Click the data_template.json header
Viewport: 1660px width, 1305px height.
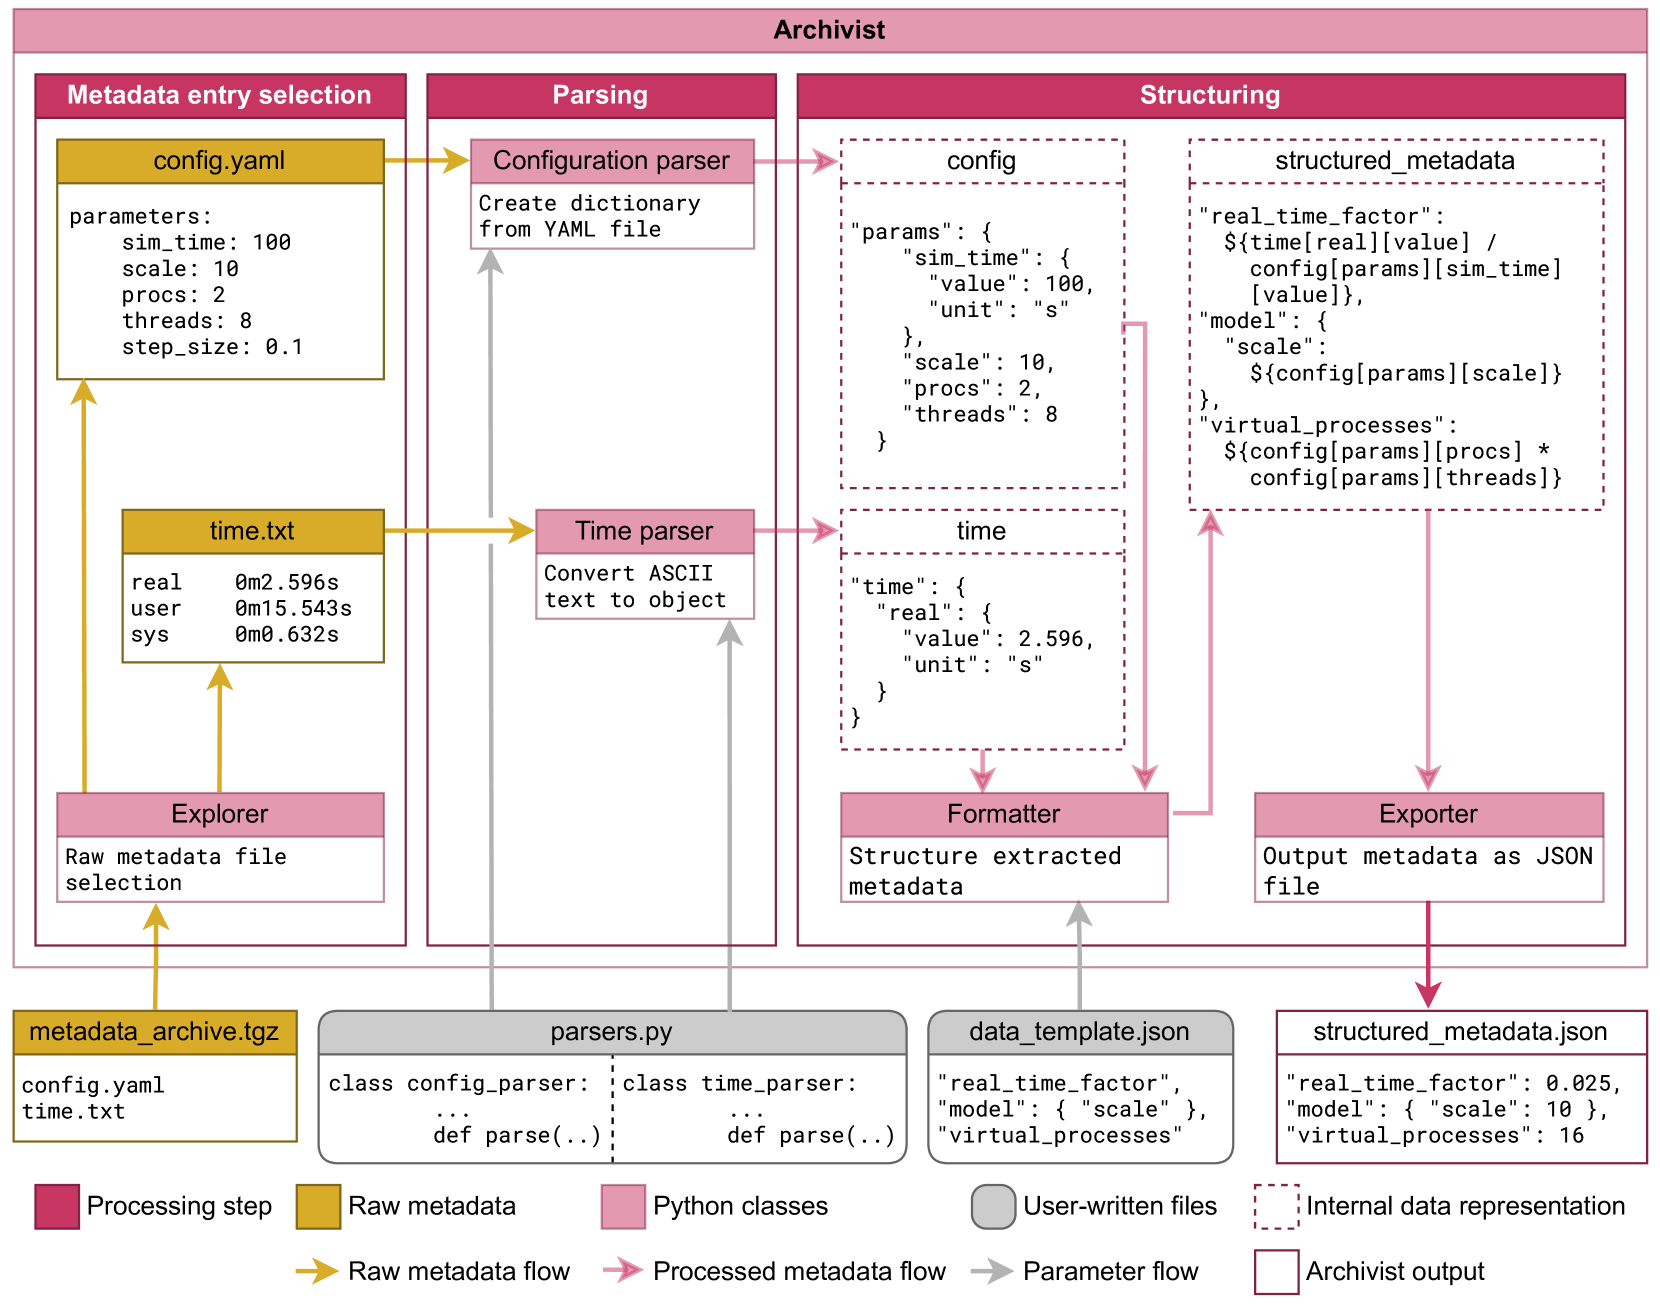[x=1079, y=1032]
